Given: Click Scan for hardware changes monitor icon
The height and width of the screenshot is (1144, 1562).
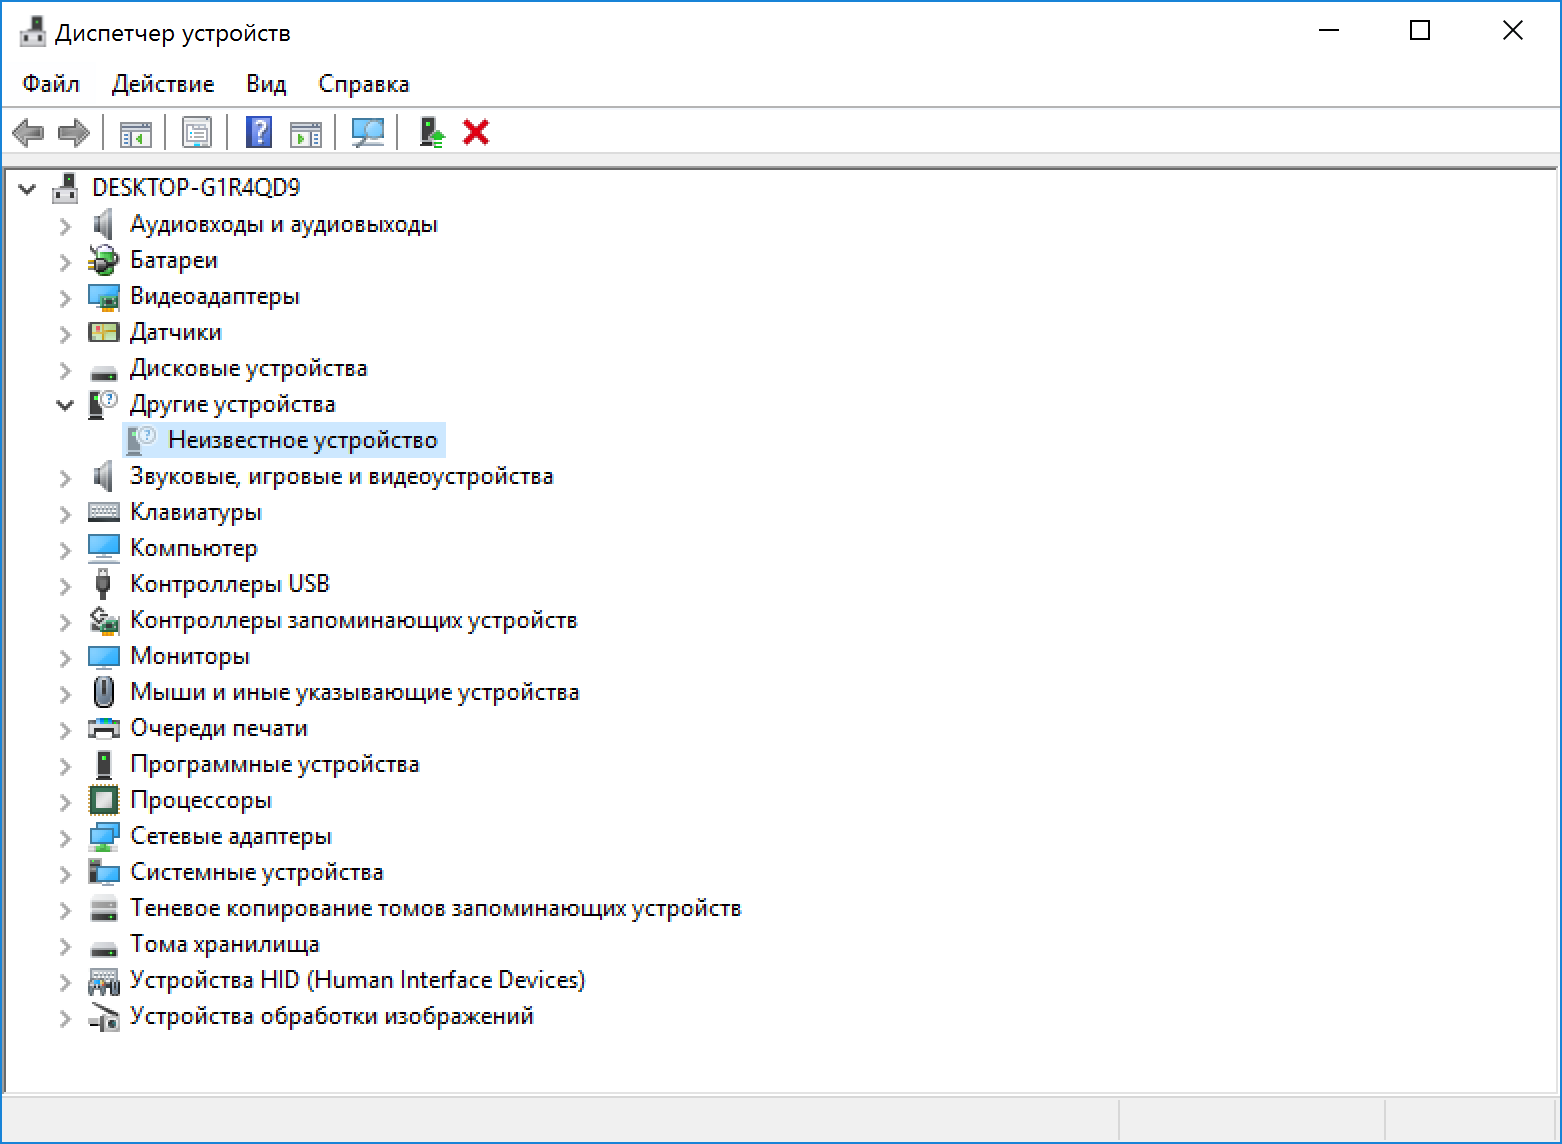Looking at the screenshot, I should point(368,132).
